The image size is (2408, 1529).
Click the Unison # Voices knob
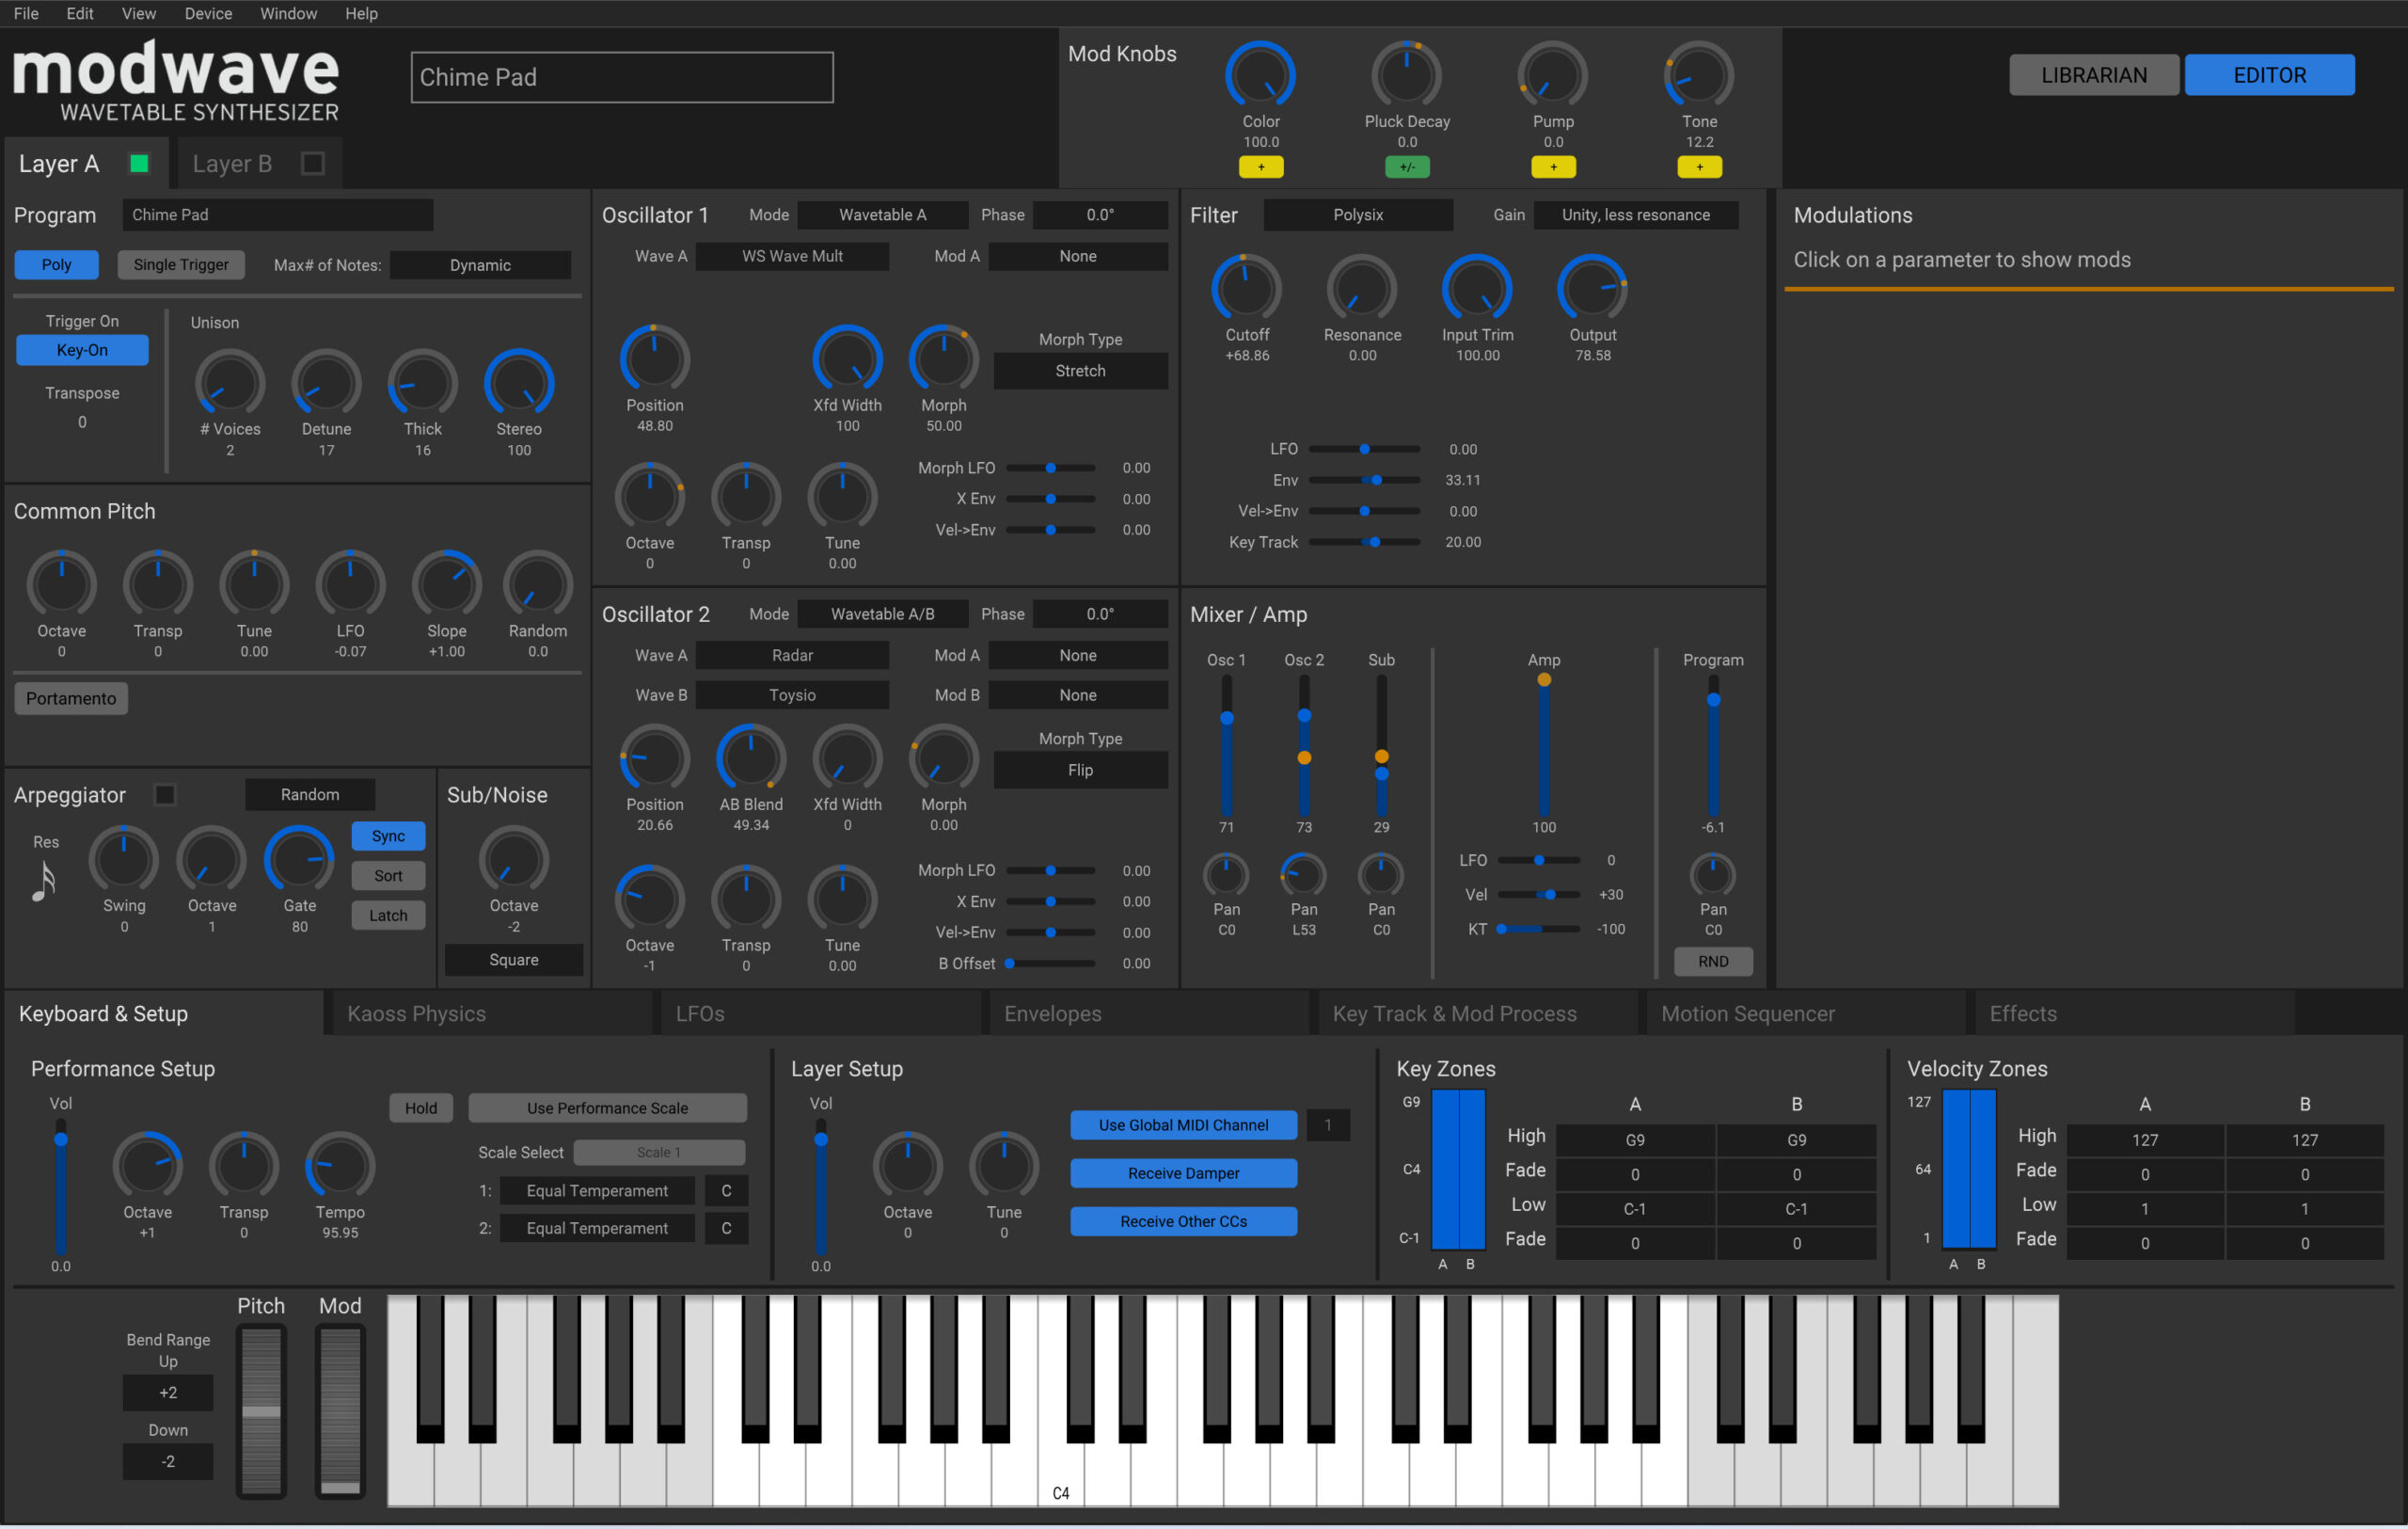point(230,383)
